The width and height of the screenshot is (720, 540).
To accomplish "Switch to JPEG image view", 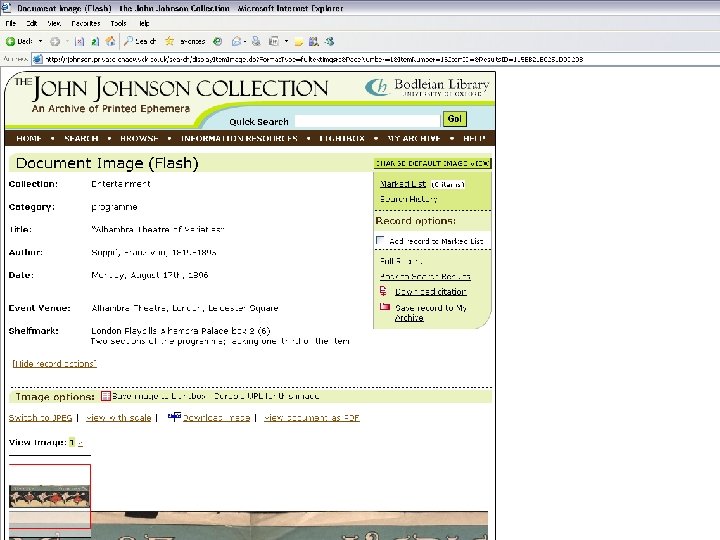I will [40, 418].
